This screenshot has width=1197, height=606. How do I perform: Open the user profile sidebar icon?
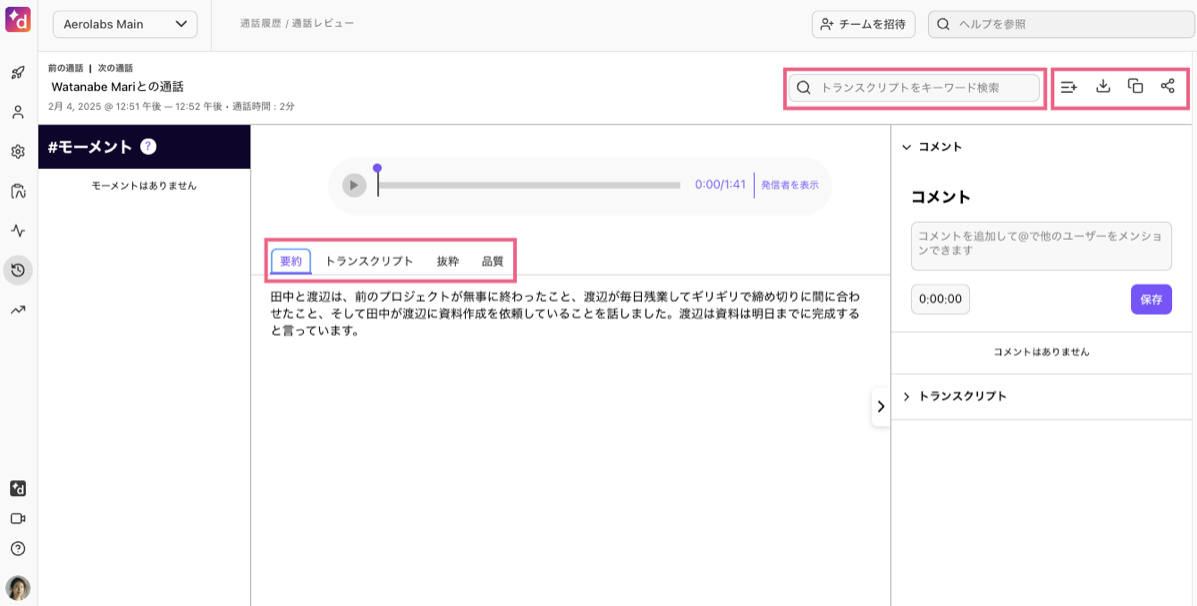18,112
